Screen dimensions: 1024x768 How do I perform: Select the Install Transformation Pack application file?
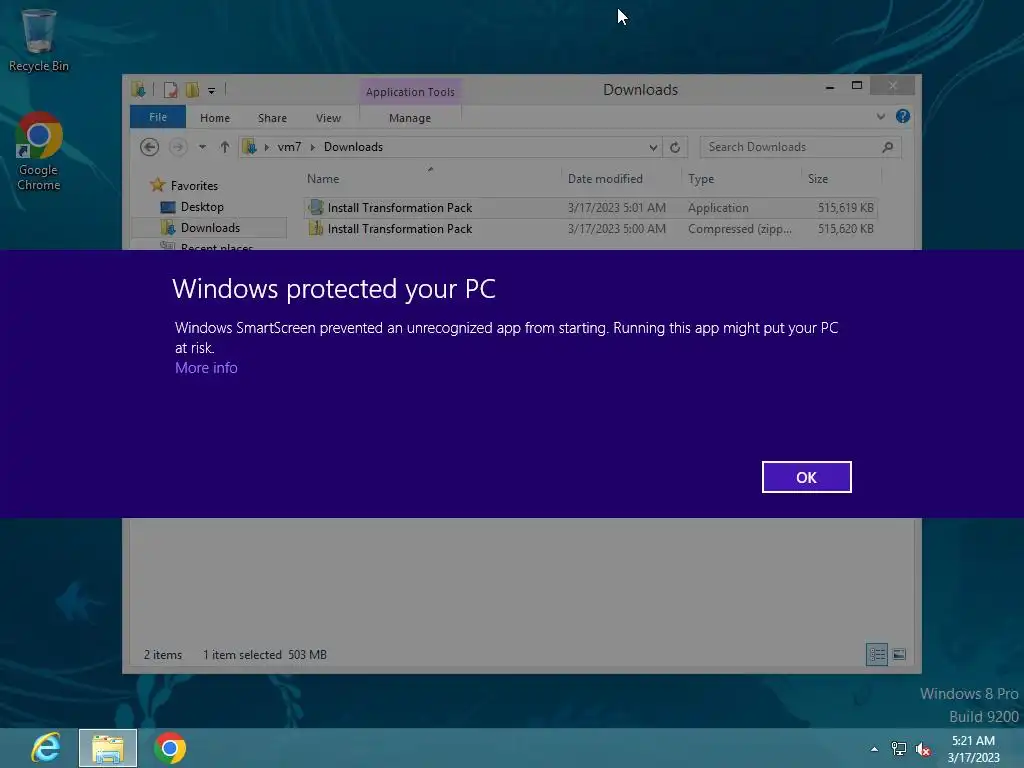590,208
